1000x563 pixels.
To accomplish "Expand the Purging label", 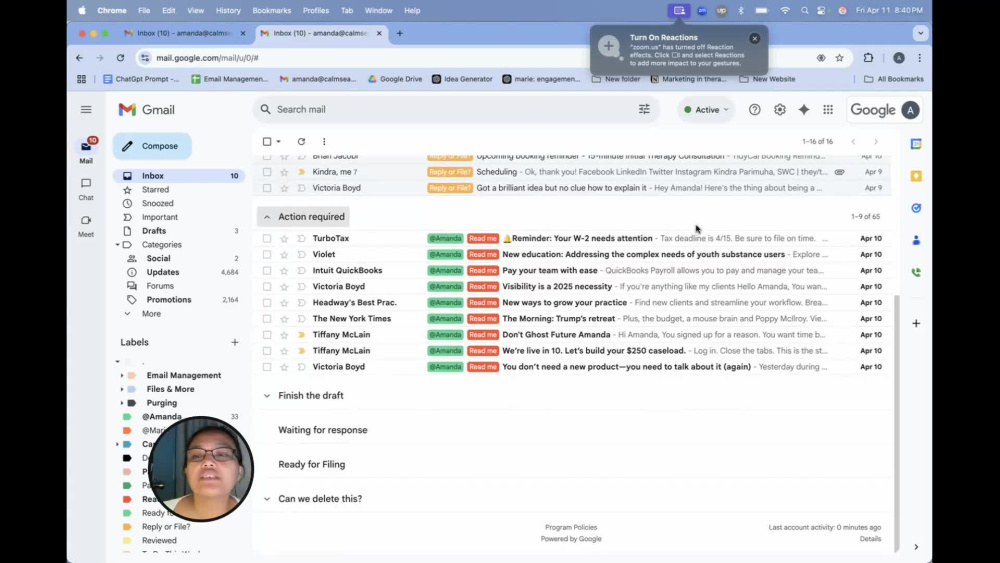I will click(x=122, y=403).
